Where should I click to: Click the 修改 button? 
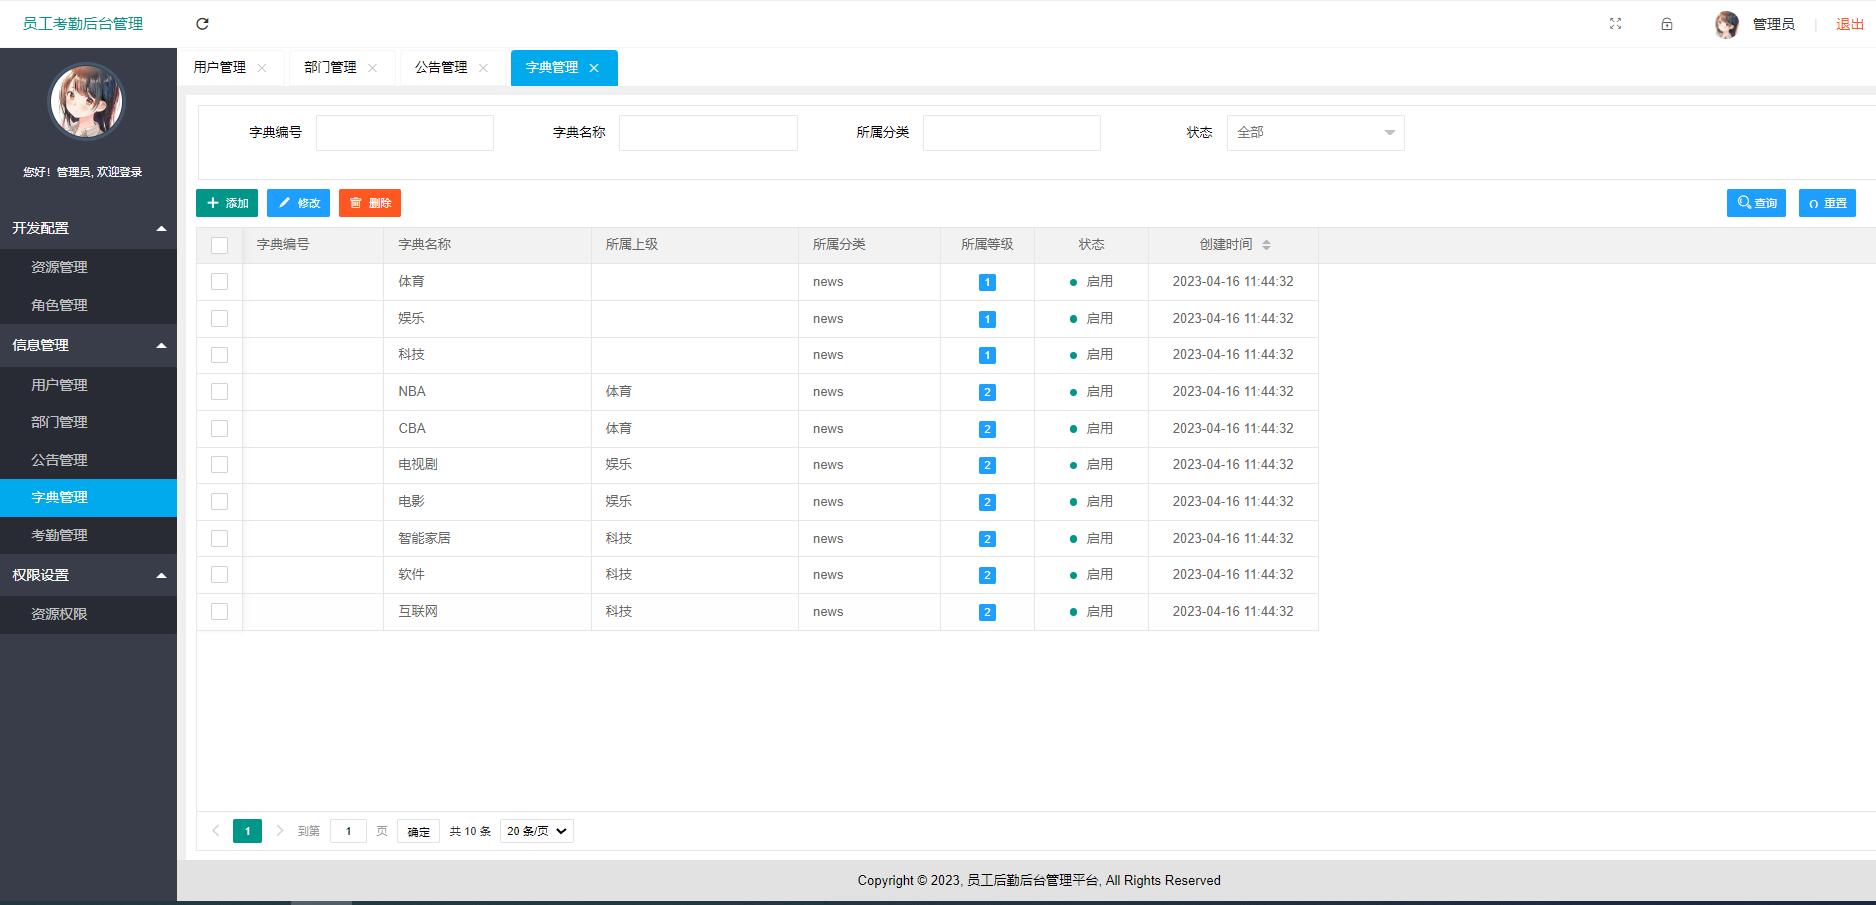tap(298, 203)
